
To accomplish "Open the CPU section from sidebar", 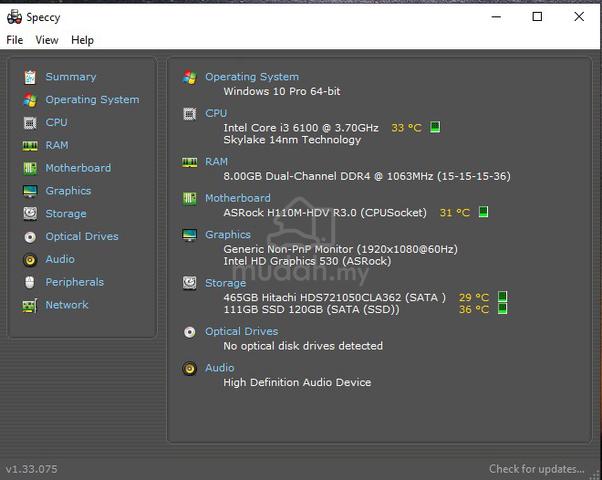I will 56,122.
